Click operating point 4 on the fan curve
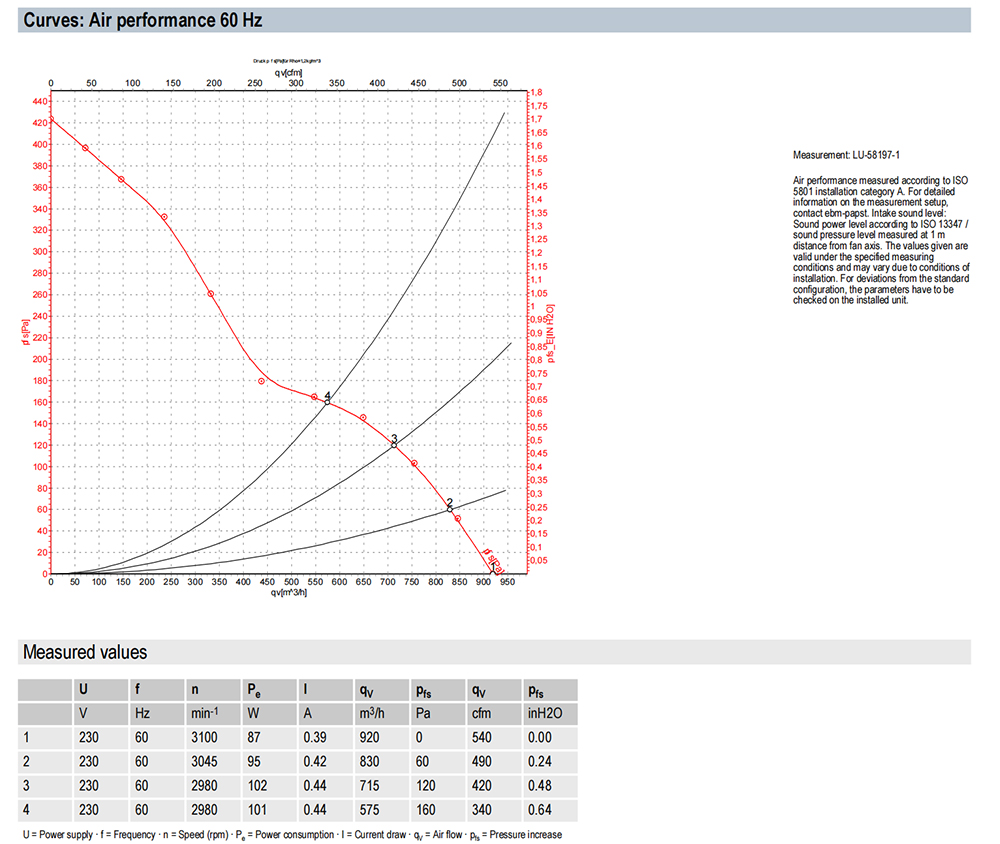 (327, 402)
